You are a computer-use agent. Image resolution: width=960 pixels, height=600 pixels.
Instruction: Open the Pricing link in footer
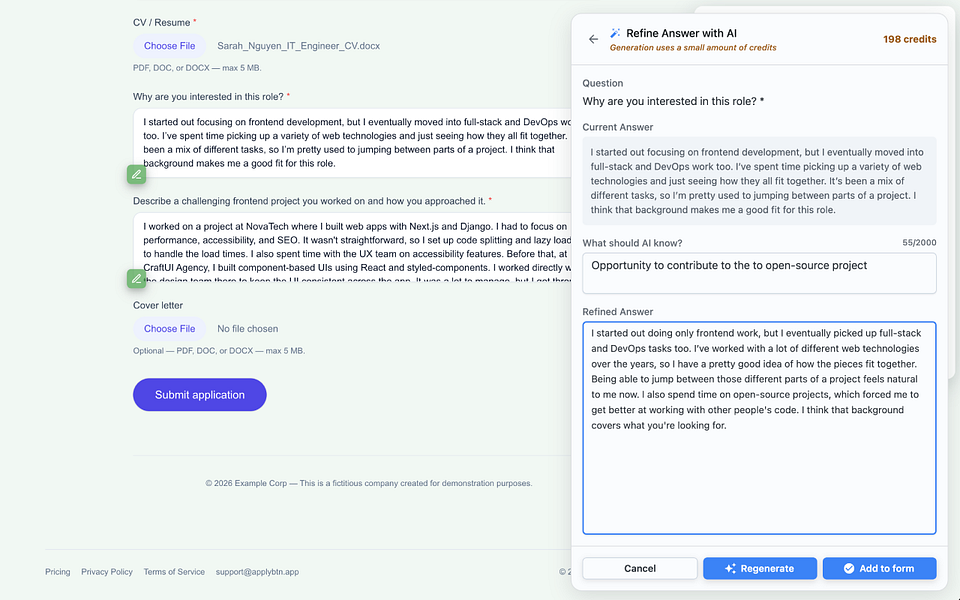click(x=58, y=572)
